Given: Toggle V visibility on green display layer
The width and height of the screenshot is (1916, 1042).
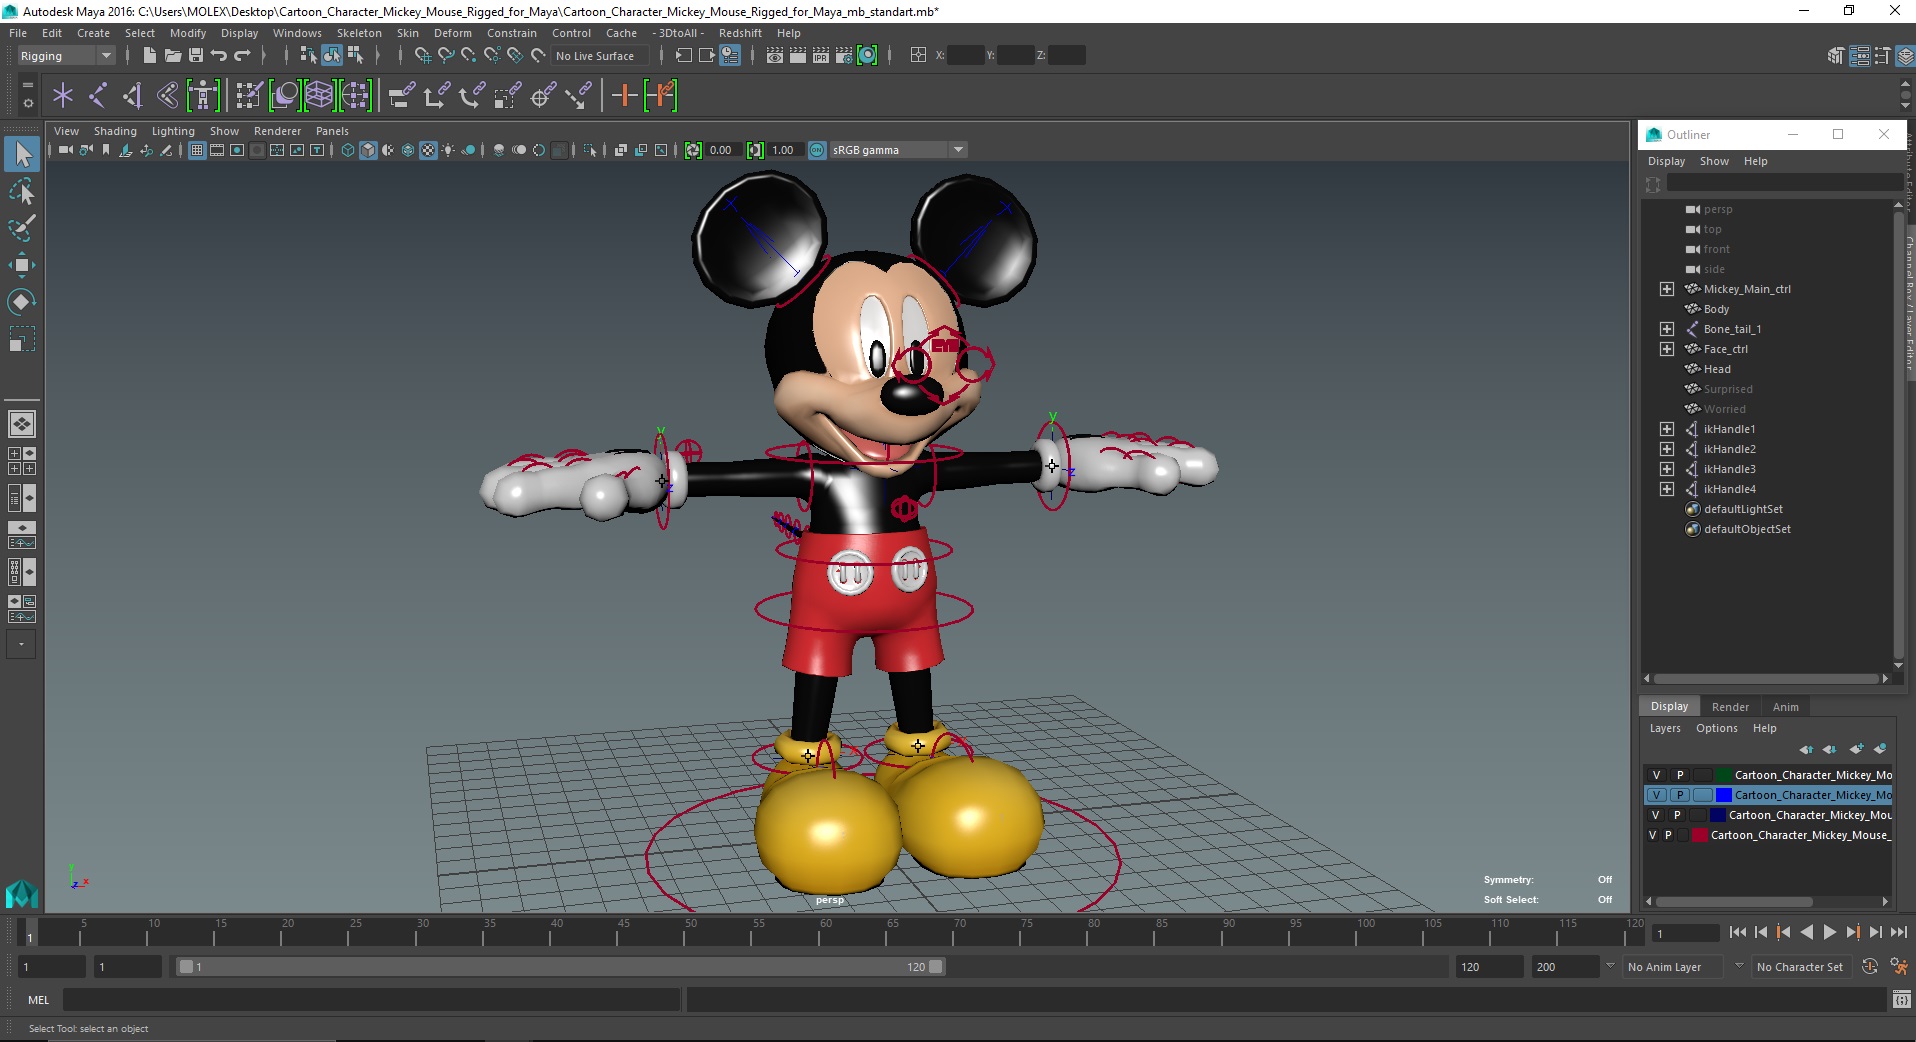Looking at the screenshot, I should (1656, 775).
